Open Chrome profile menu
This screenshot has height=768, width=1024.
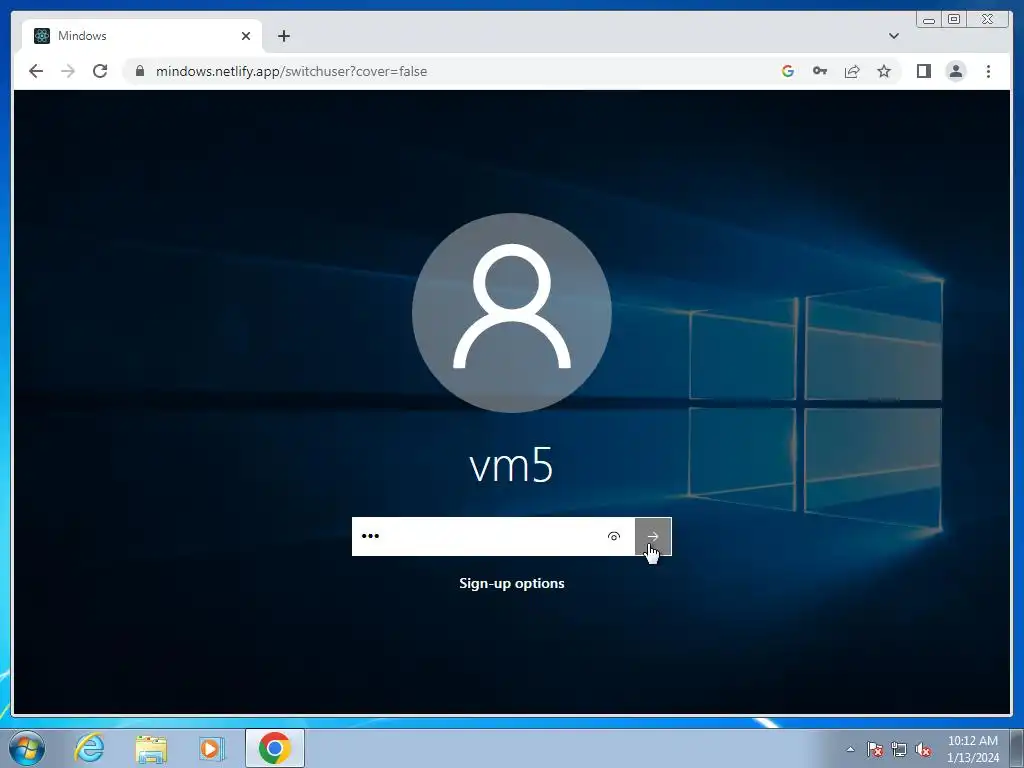[955, 71]
